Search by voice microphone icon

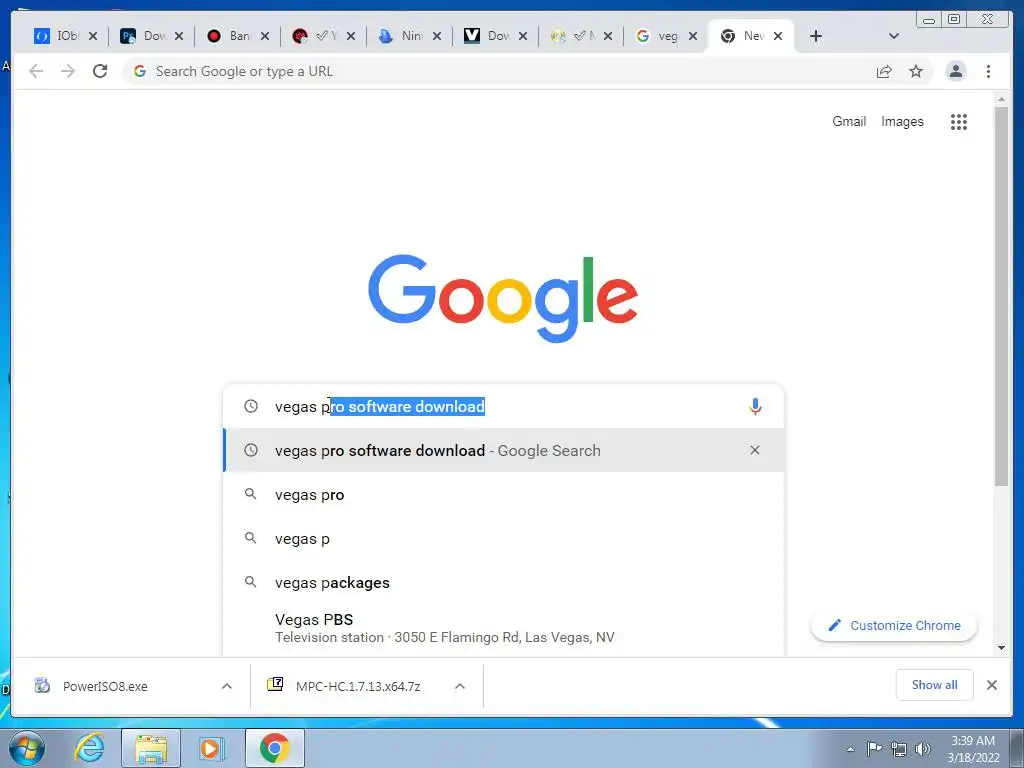pos(754,406)
